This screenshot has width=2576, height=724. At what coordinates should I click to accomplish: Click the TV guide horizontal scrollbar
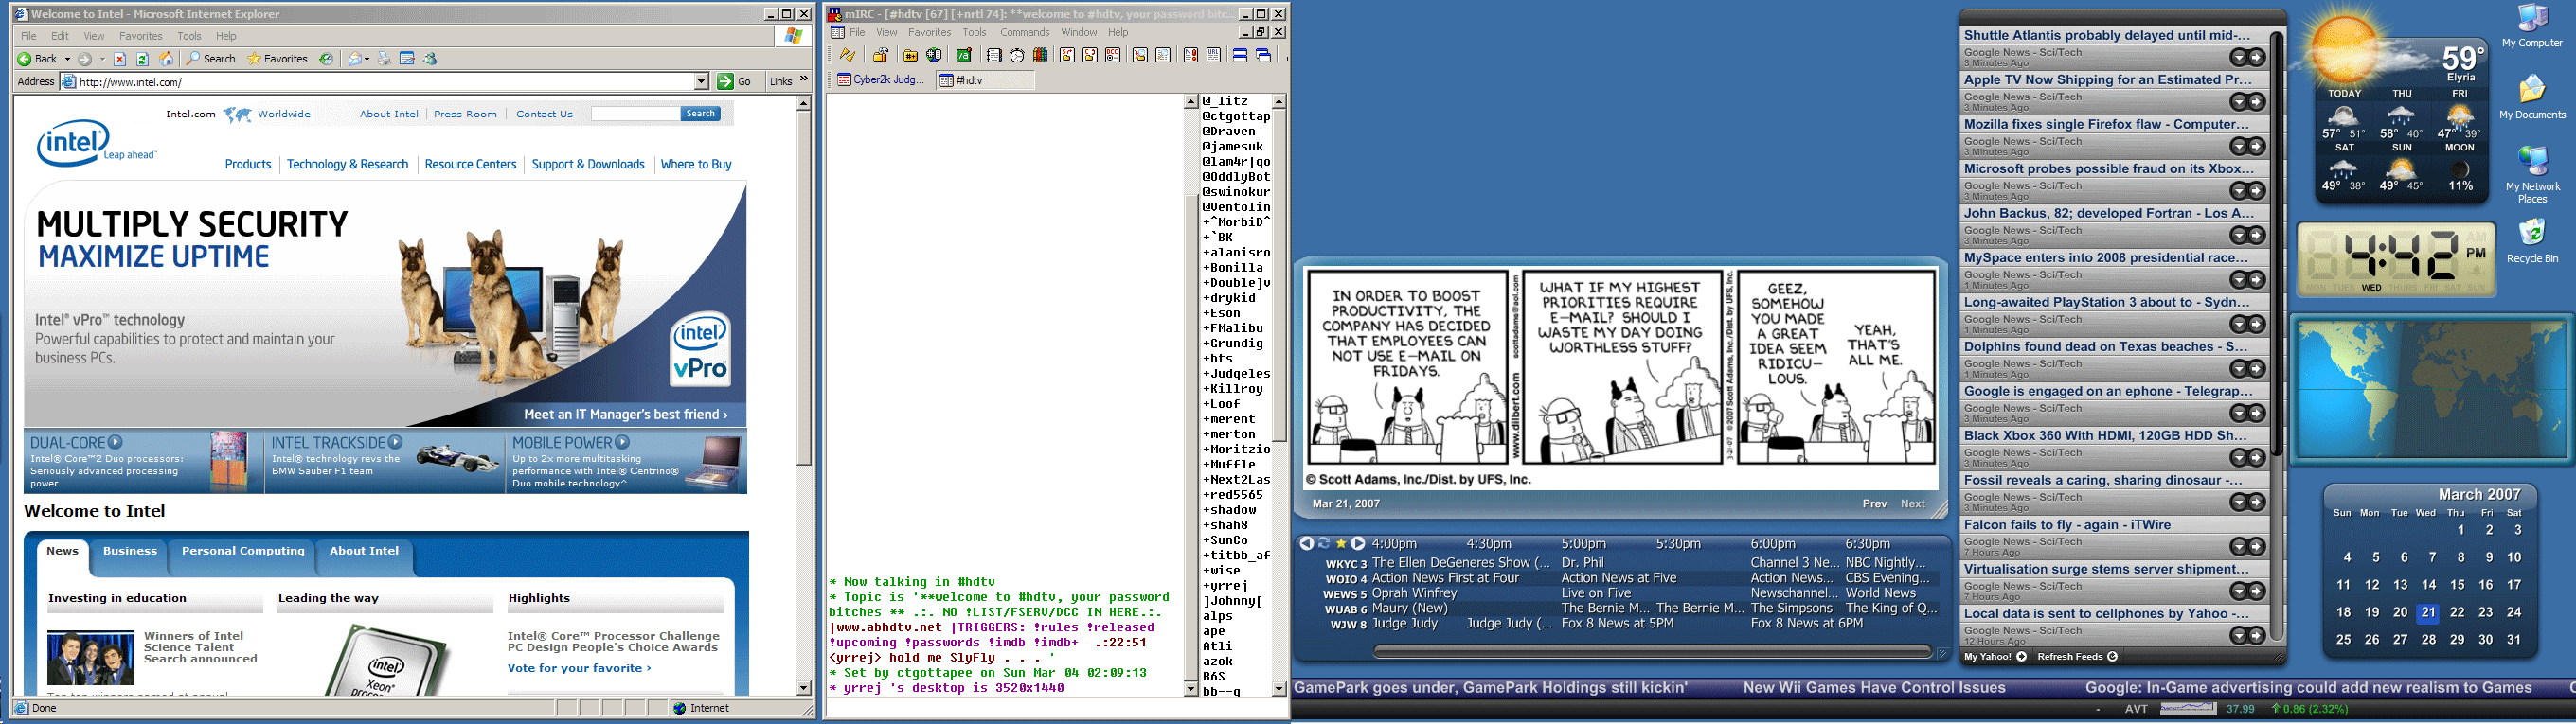tap(1650, 652)
